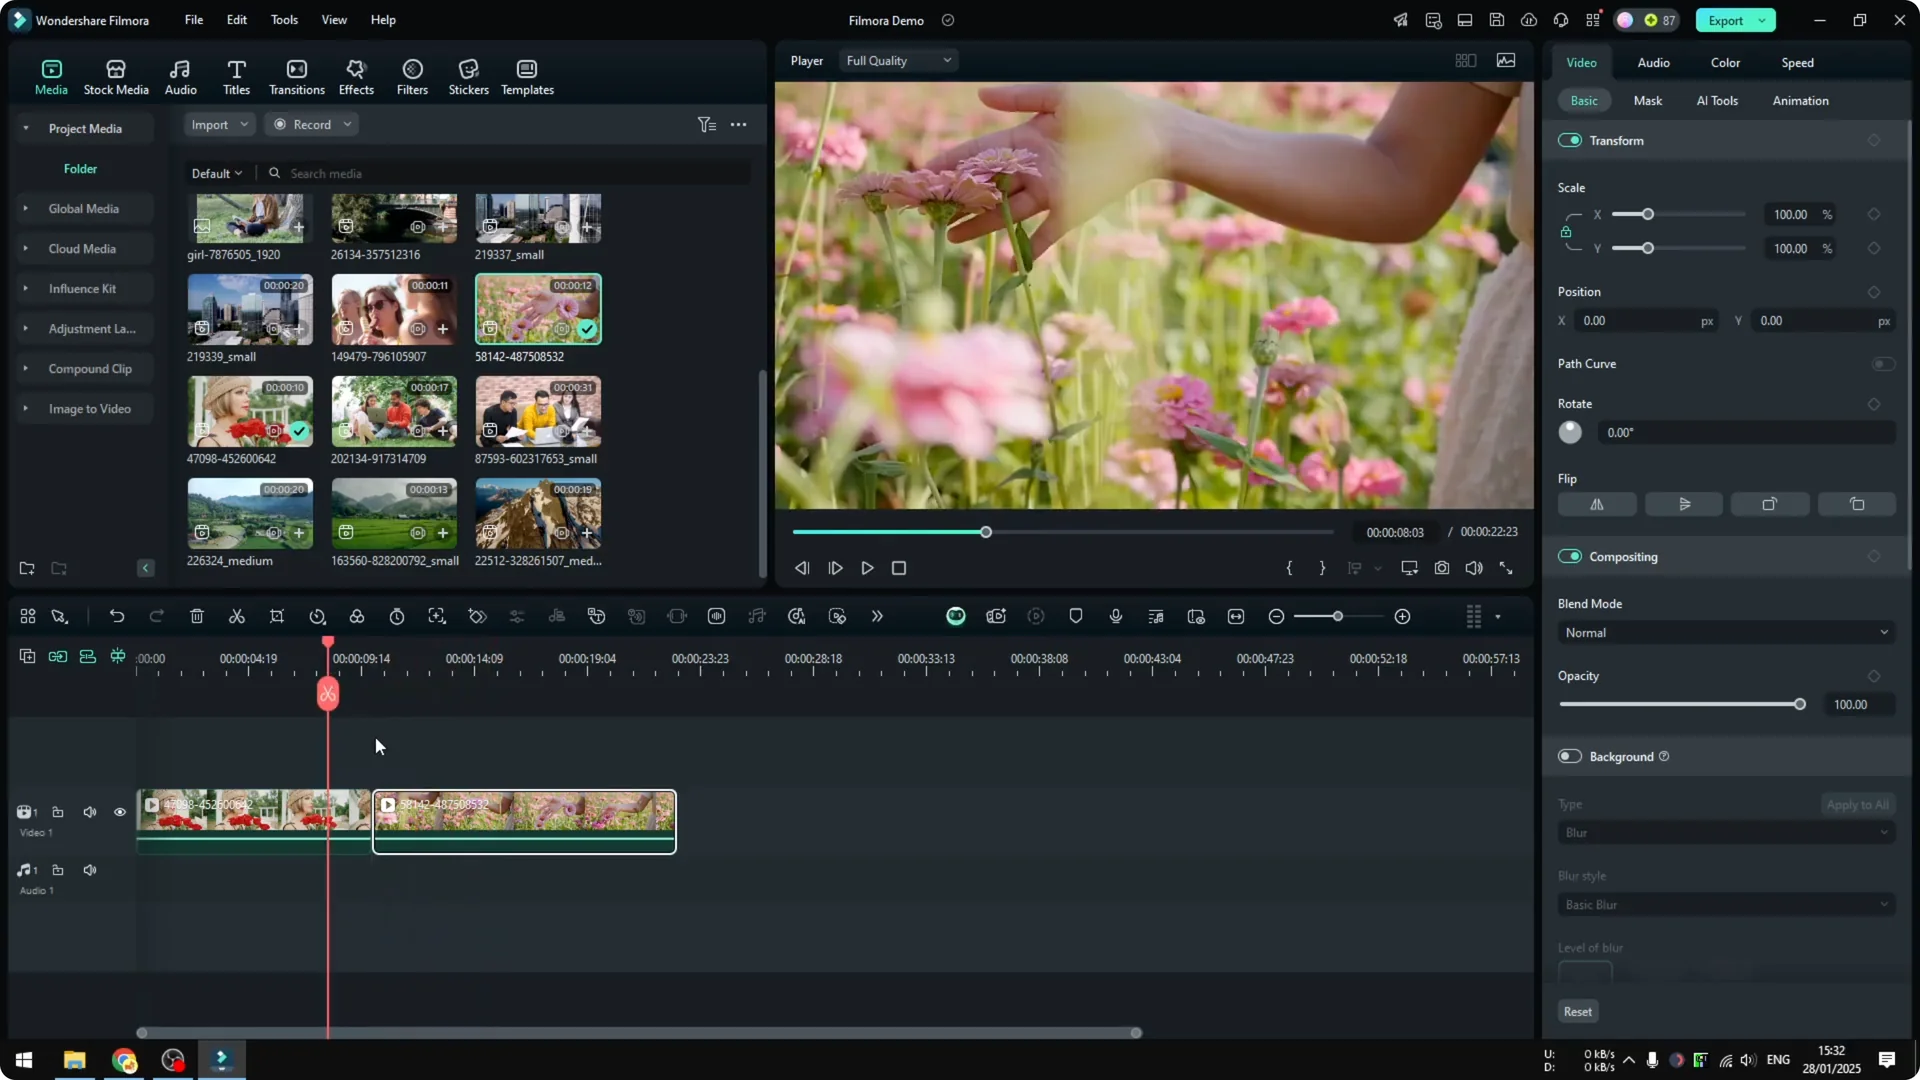Click the Reset button in Background settings
This screenshot has height=1080, width=1920.
(x=1577, y=1011)
